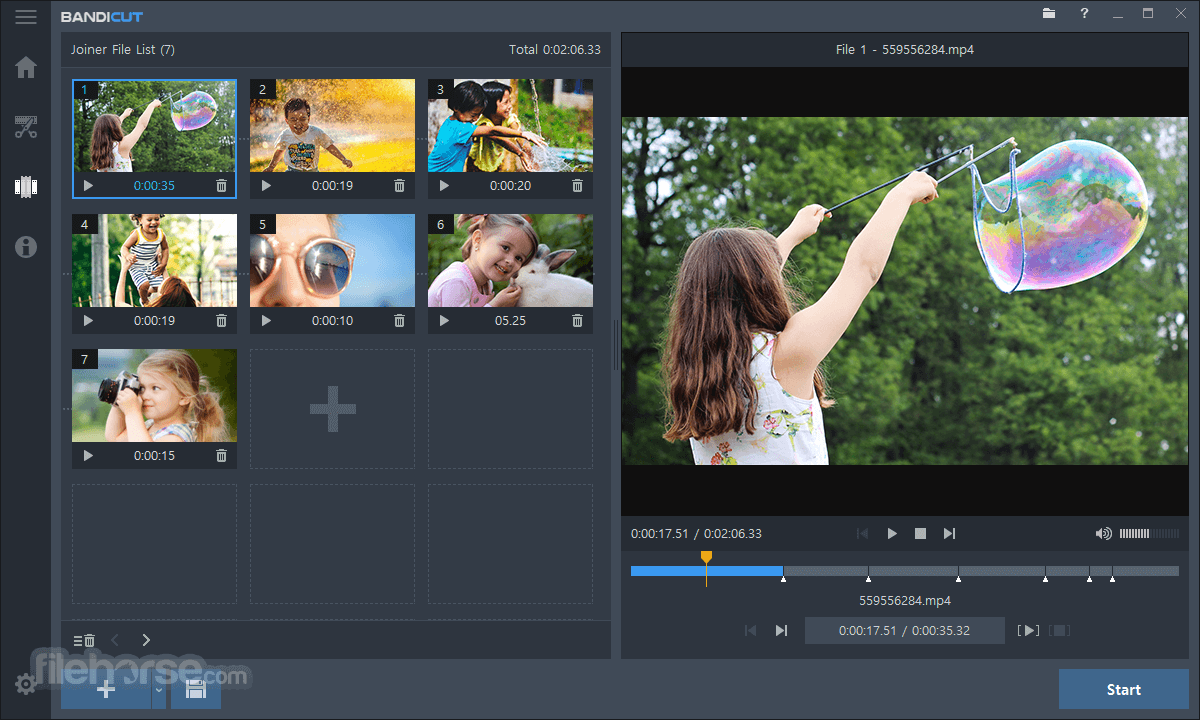1200x720 pixels.
Task: Delete clip 1 with trash icon
Action: [x=222, y=186]
